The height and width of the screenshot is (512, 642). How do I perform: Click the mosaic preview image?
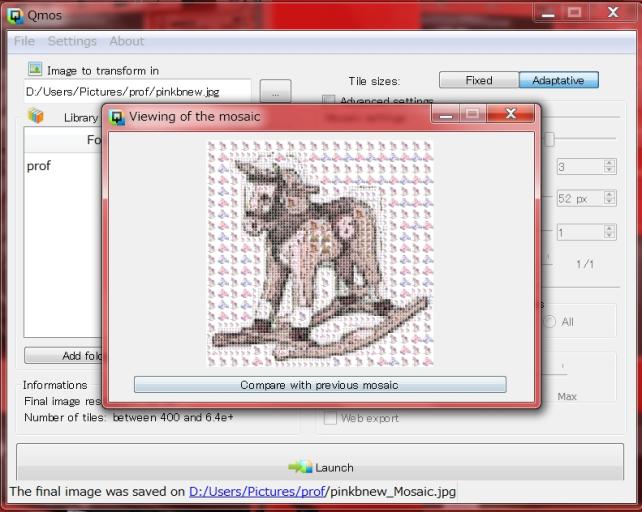(x=320, y=254)
